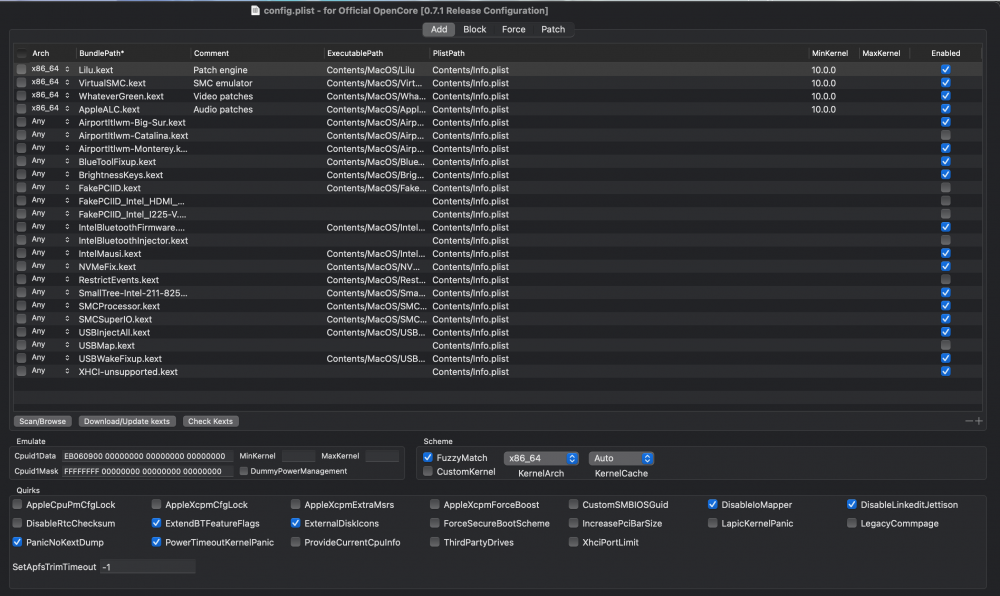Click the Enabled column header
The width and height of the screenshot is (1000, 596).
click(945, 53)
